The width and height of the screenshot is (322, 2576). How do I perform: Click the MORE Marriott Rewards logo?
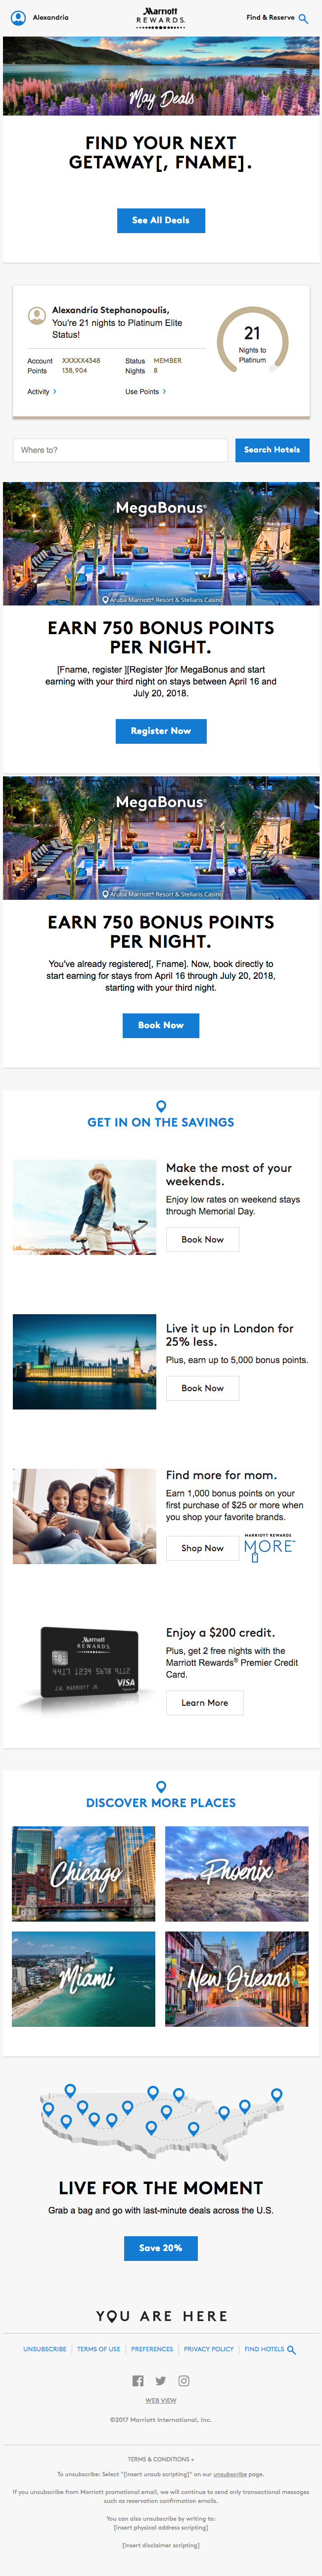pos(269,1547)
